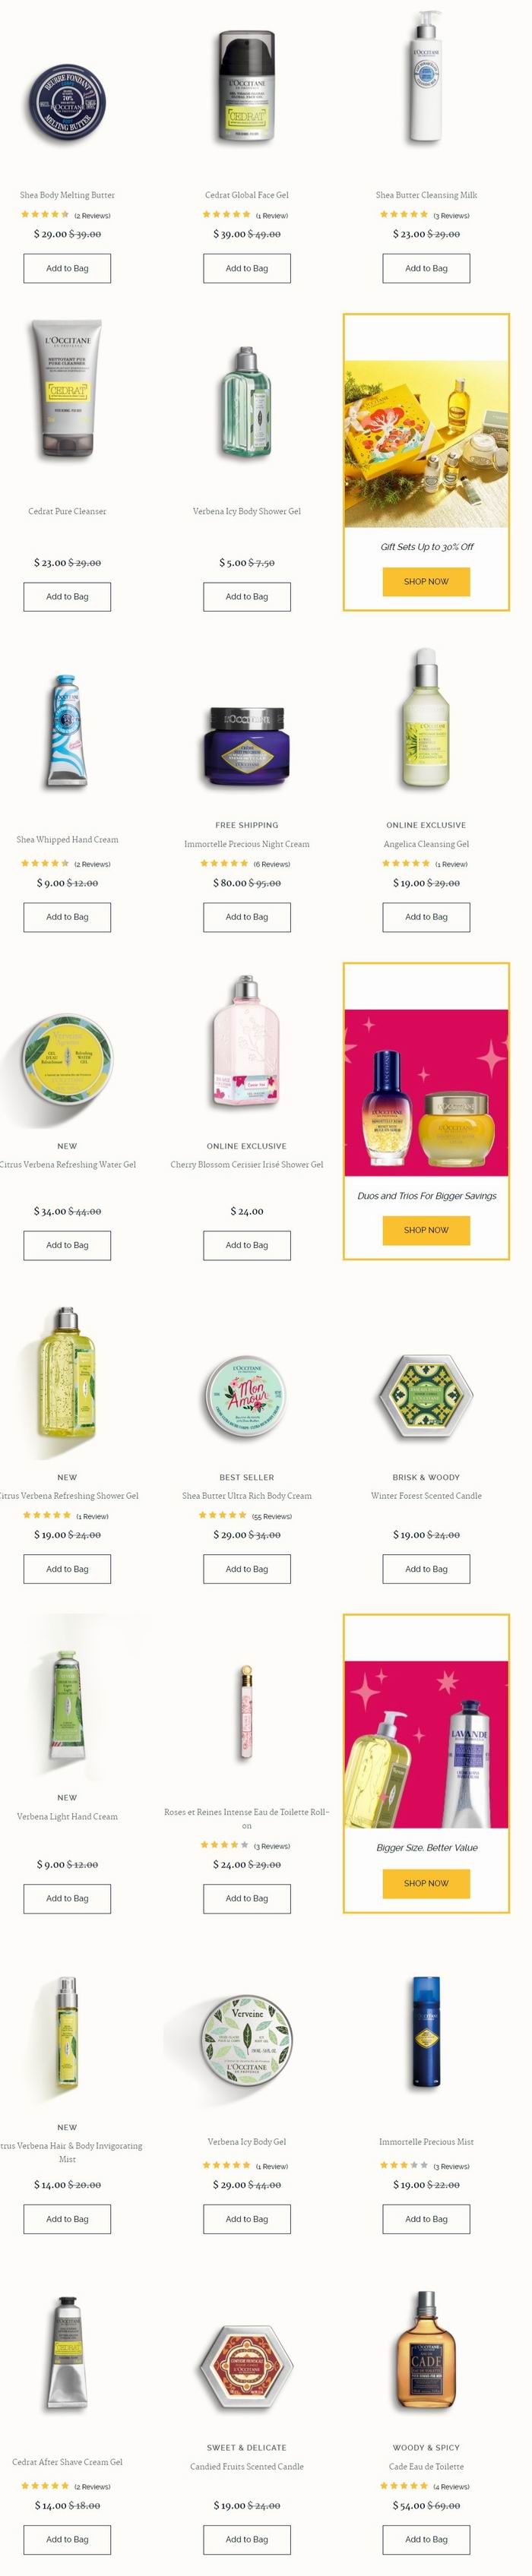Shop Now on Duos and Trios banner
The height and width of the screenshot is (2576, 532).
(x=426, y=1230)
